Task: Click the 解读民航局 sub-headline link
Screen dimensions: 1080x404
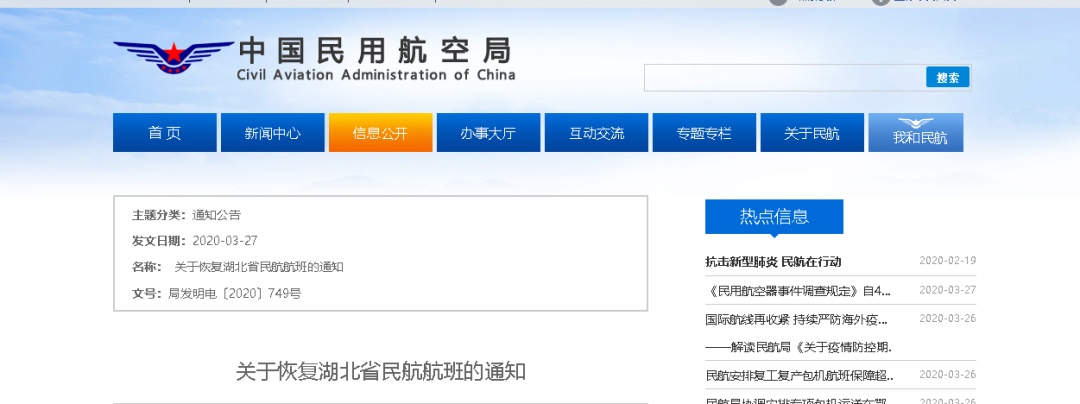Action: 797,347
